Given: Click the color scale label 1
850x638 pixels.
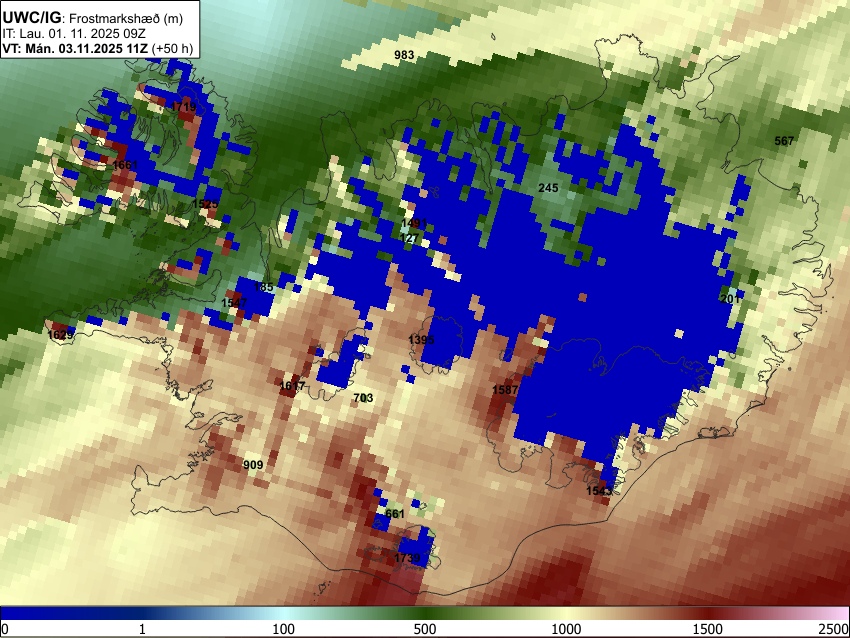Looking at the screenshot, I should click(x=142, y=629).
